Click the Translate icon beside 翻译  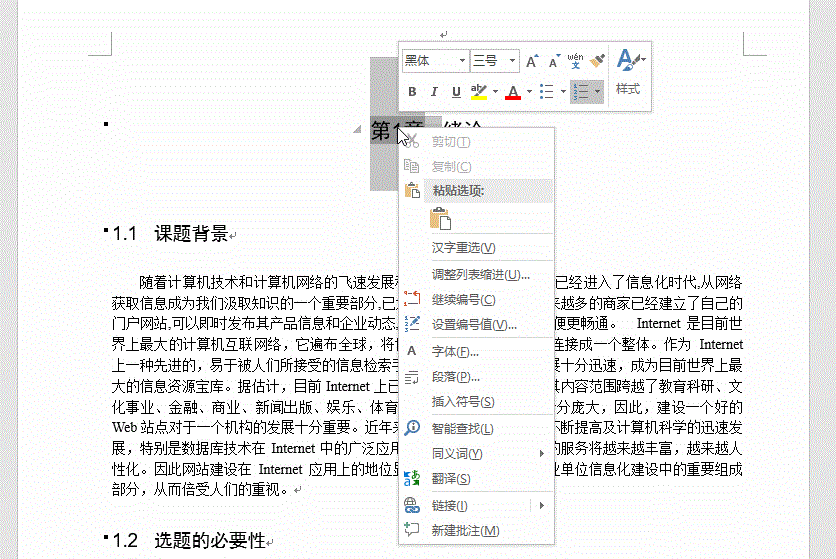[412, 478]
